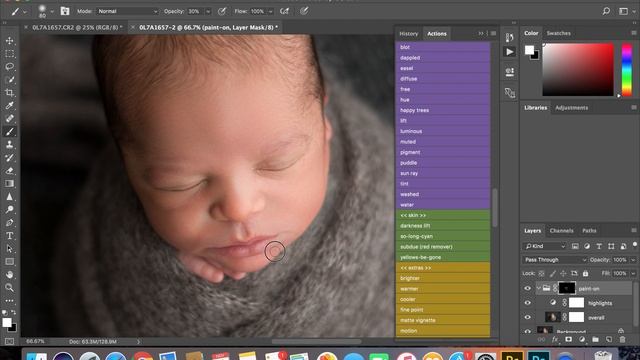
Task: Select the Zoom tool
Action: [10, 288]
